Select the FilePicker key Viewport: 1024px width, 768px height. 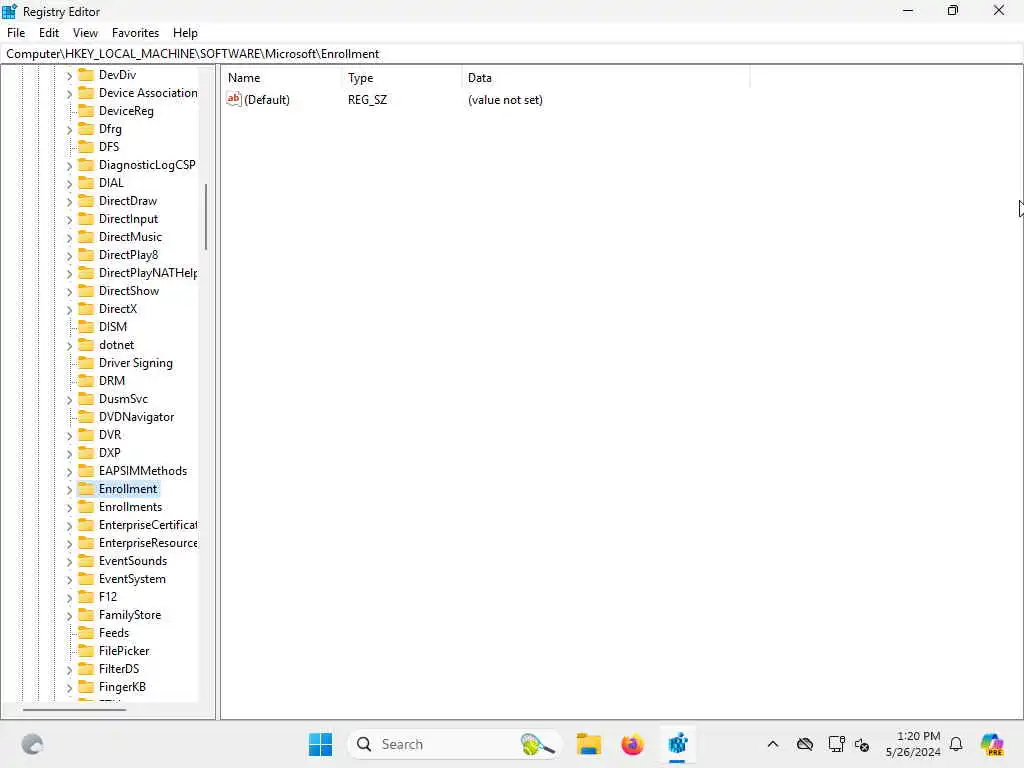124,650
